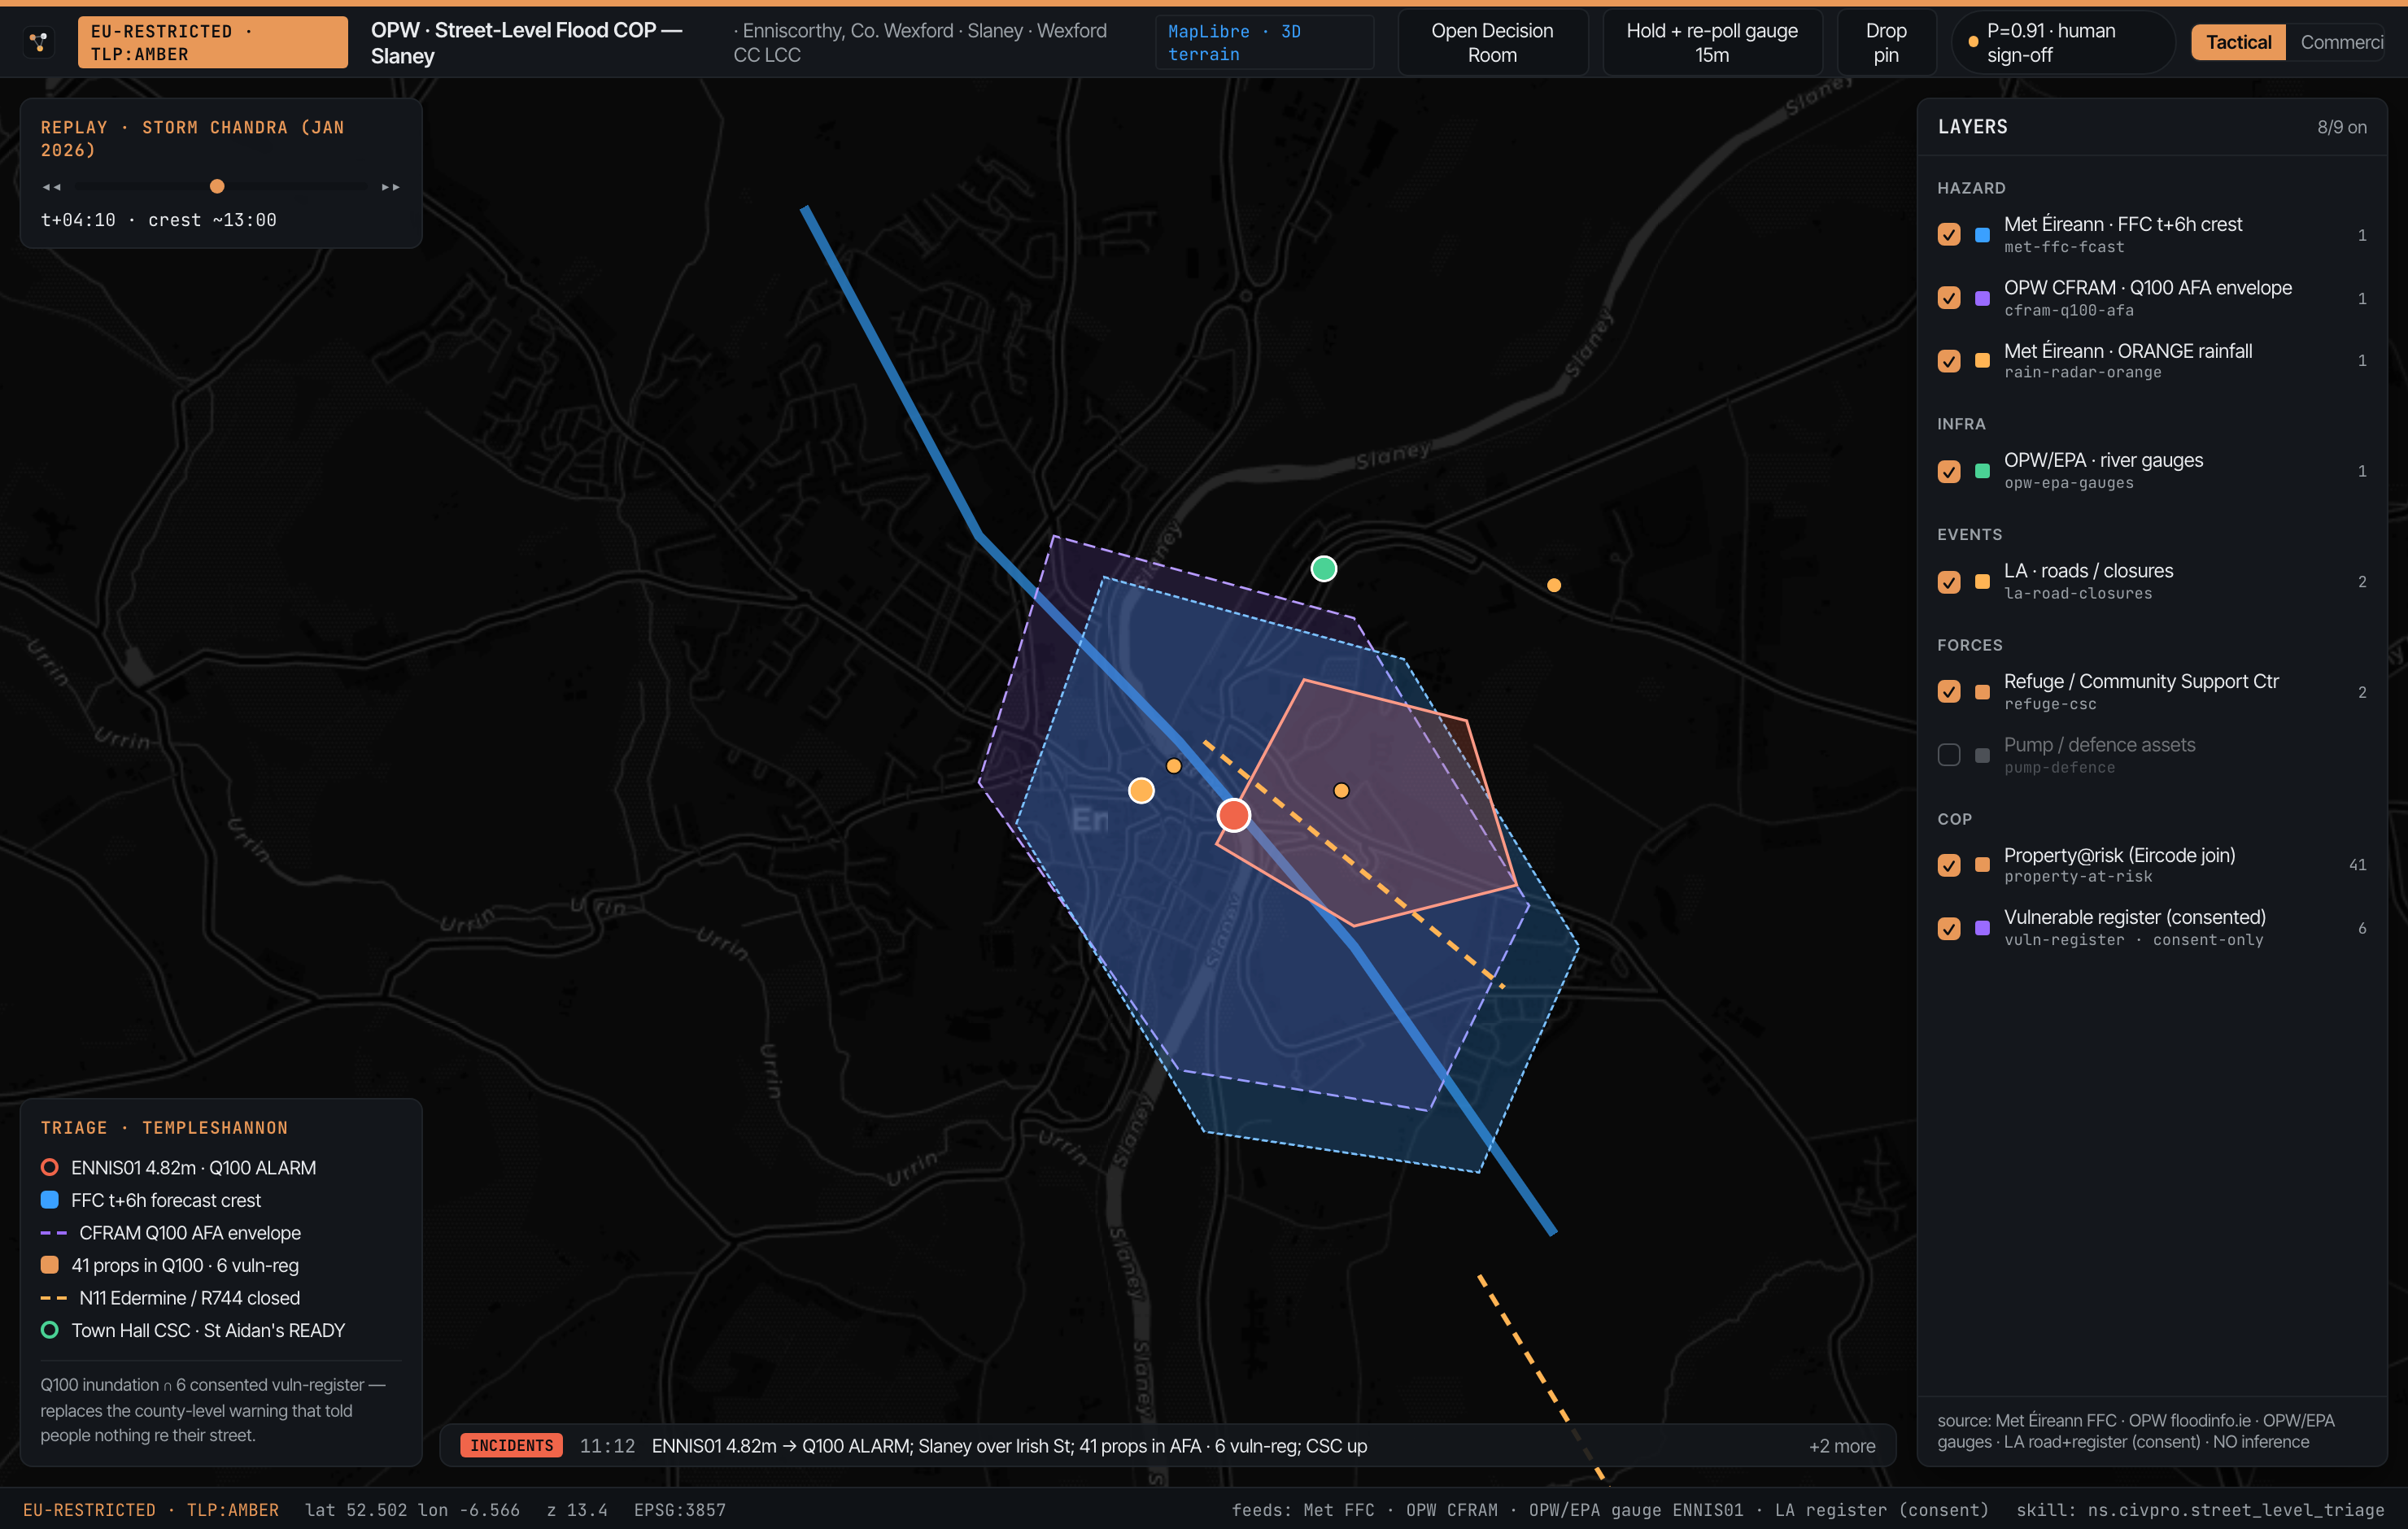Click the INCIDENTS red tag
Screen dimensions: 2408x1529
(511, 1446)
